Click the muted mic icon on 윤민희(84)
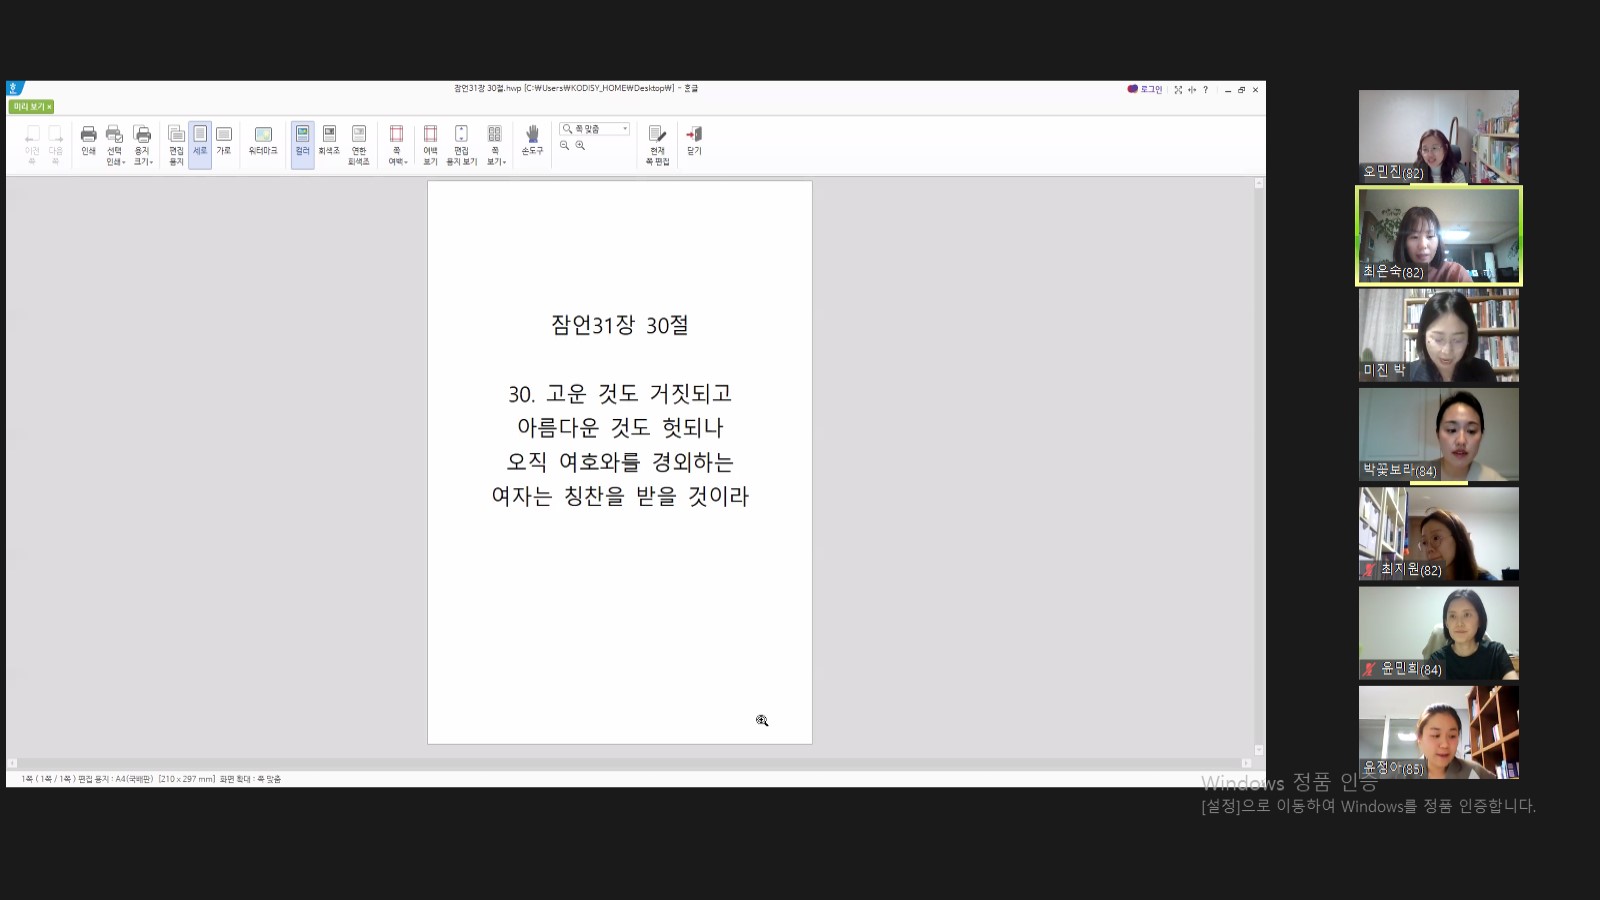Image resolution: width=1600 pixels, height=900 pixels. tap(1369, 669)
